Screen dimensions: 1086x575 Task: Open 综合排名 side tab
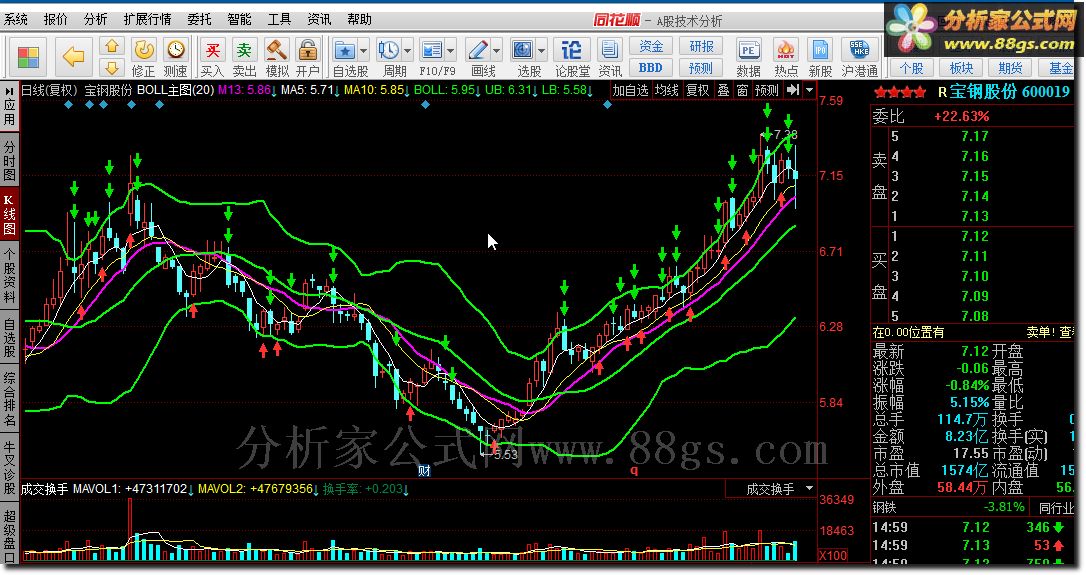click(x=9, y=399)
